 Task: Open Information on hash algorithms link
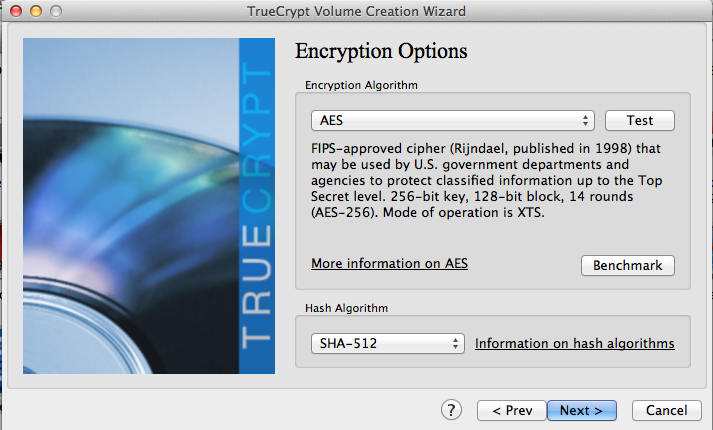[x=574, y=343]
